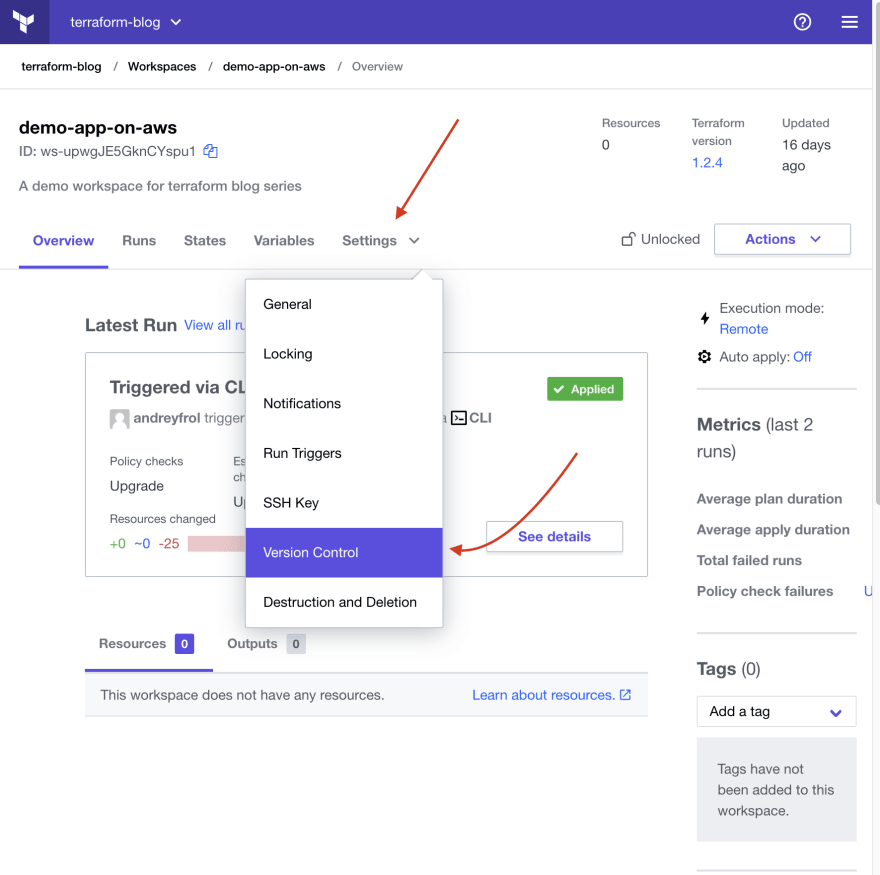Viewport: 880px width, 875px height.
Task: Click the See details button
Action: (554, 537)
